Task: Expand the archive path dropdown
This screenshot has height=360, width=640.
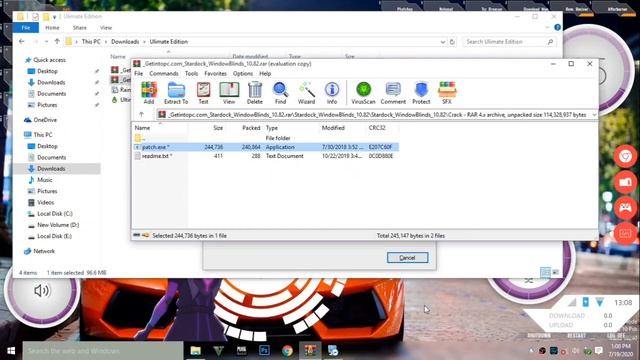Action: tap(594, 115)
